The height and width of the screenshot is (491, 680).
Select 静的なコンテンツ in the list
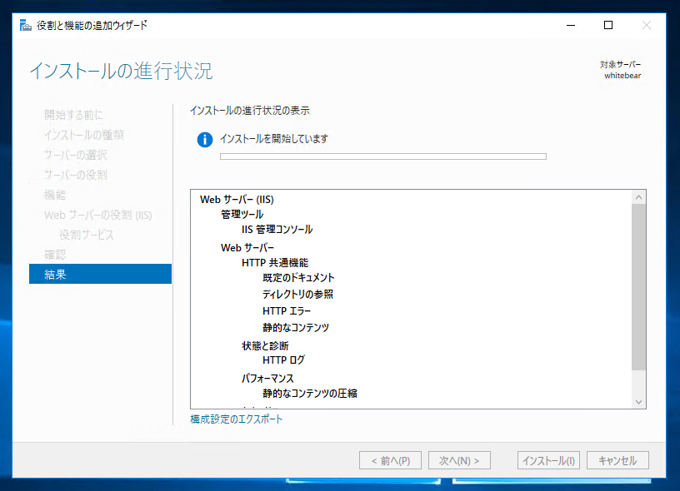point(296,327)
